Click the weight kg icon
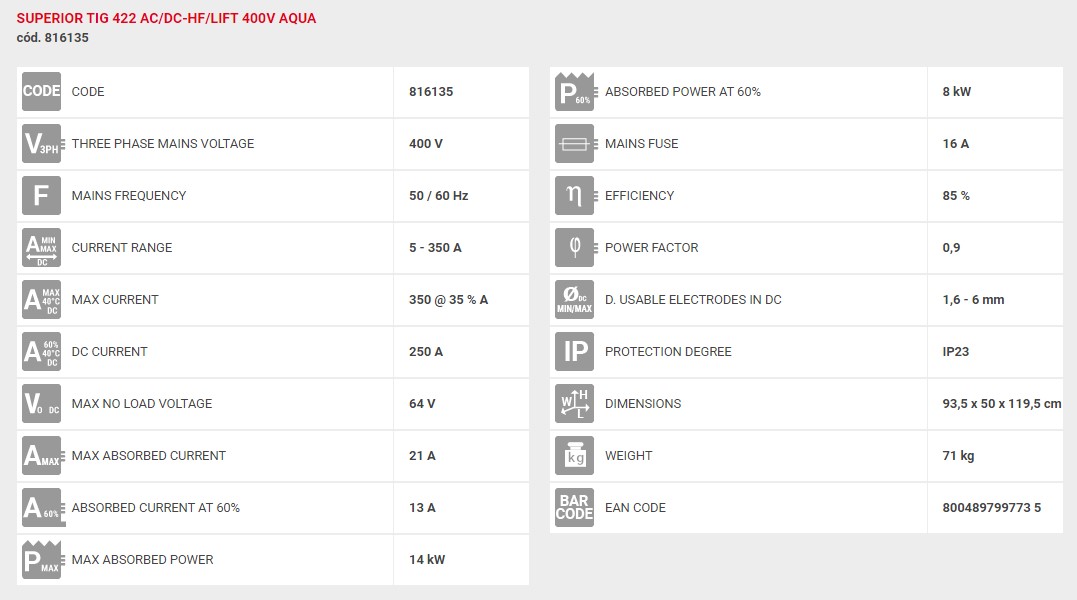 click(x=574, y=456)
